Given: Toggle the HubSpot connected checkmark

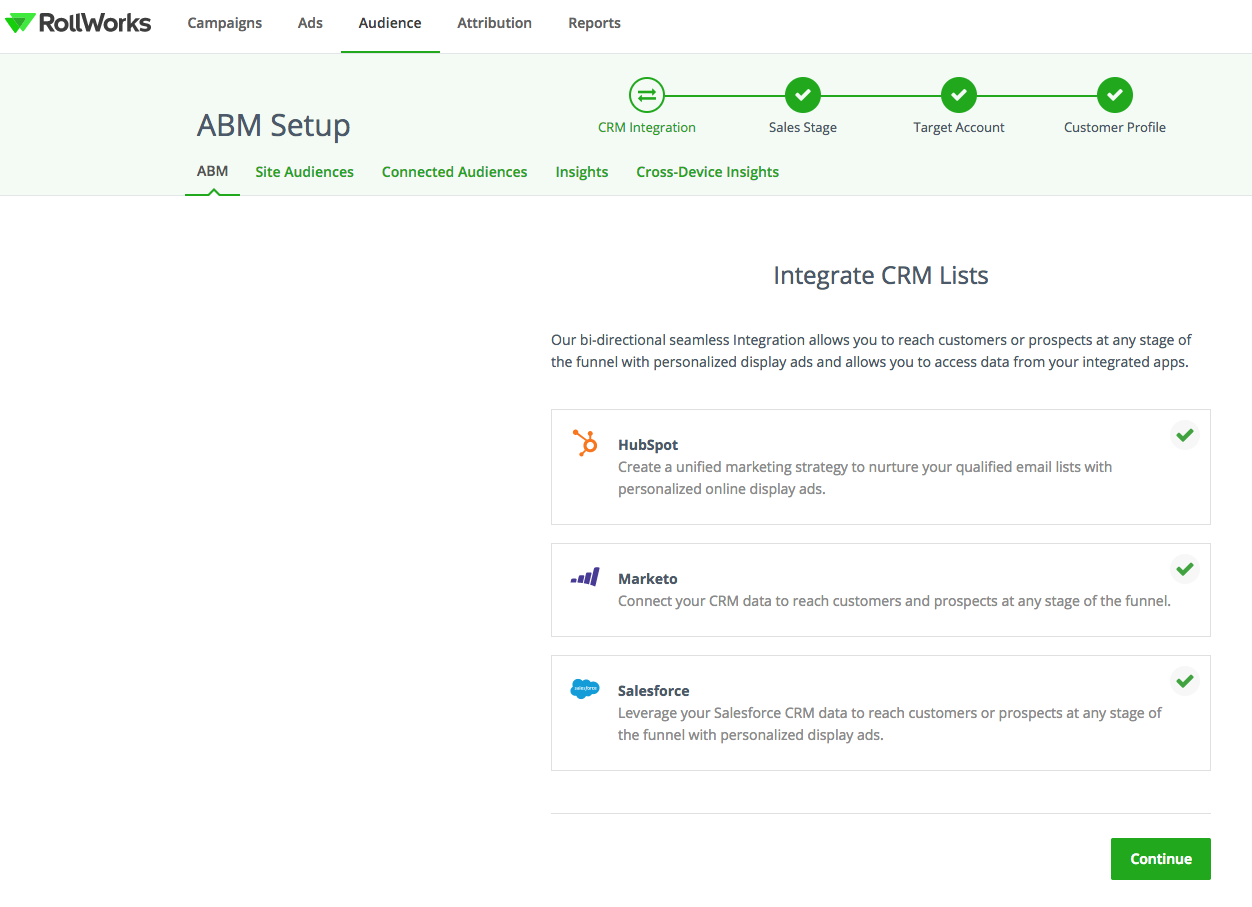Looking at the screenshot, I should tap(1184, 435).
